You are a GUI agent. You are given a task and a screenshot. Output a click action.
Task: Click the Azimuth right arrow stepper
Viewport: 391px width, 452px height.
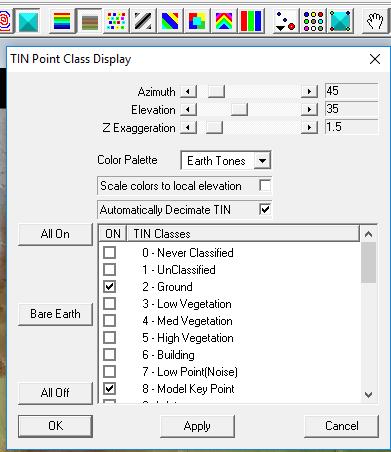point(309,91)
